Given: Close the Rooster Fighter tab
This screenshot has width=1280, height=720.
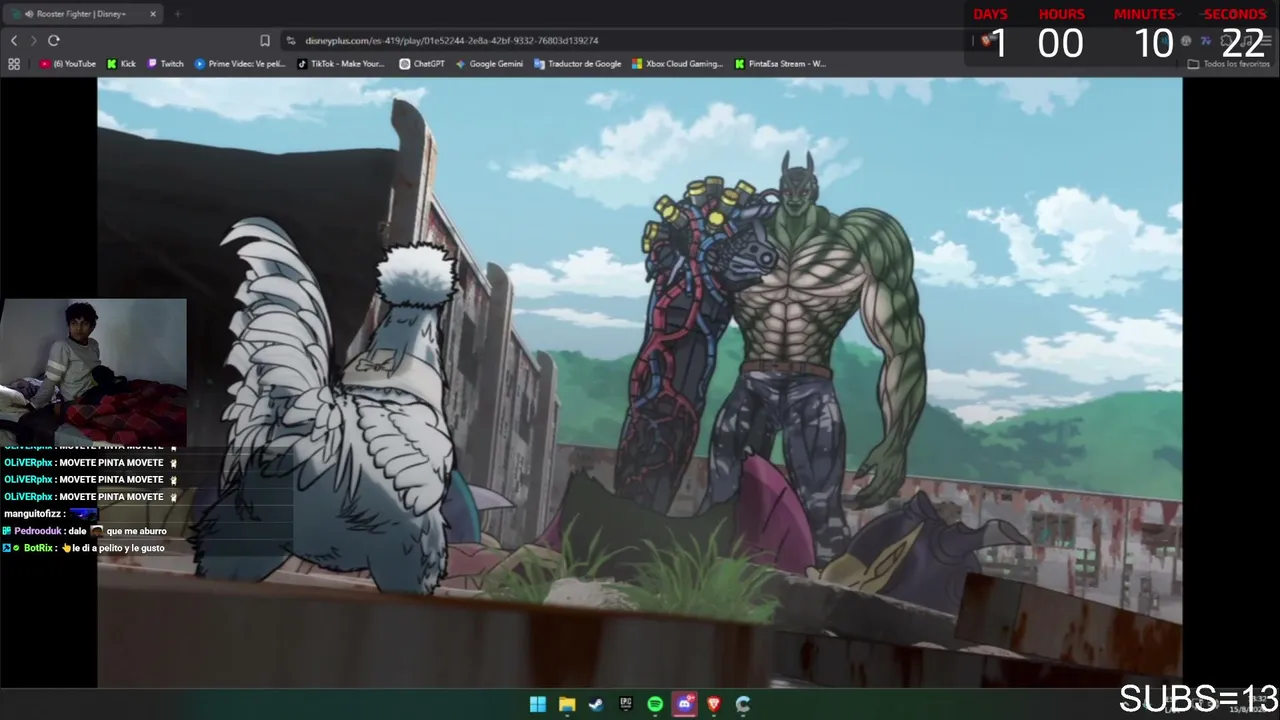Looking at the screenshot, I should [x=153, y=14].
